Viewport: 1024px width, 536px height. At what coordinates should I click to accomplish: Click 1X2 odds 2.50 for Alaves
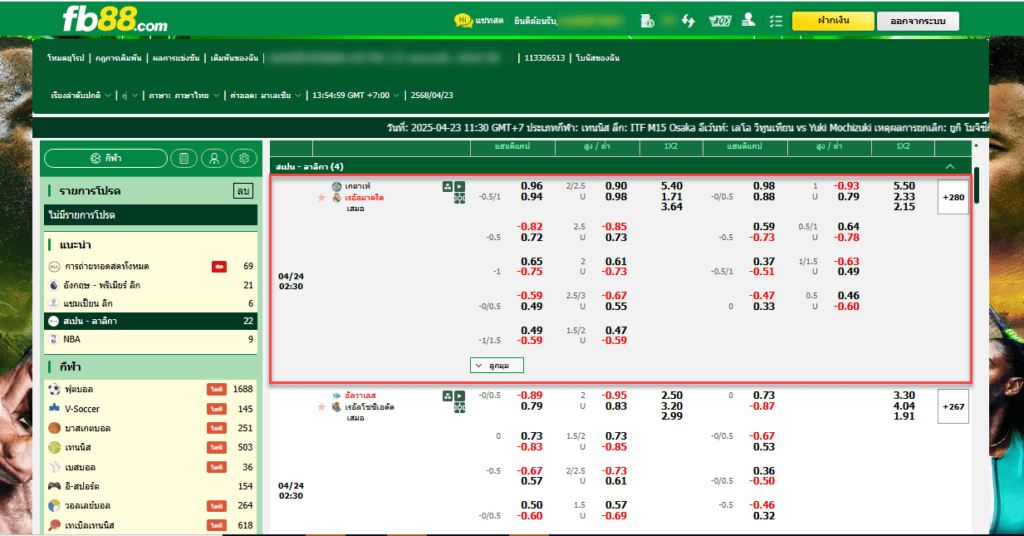pyautogui.click(x=671, y=396)
